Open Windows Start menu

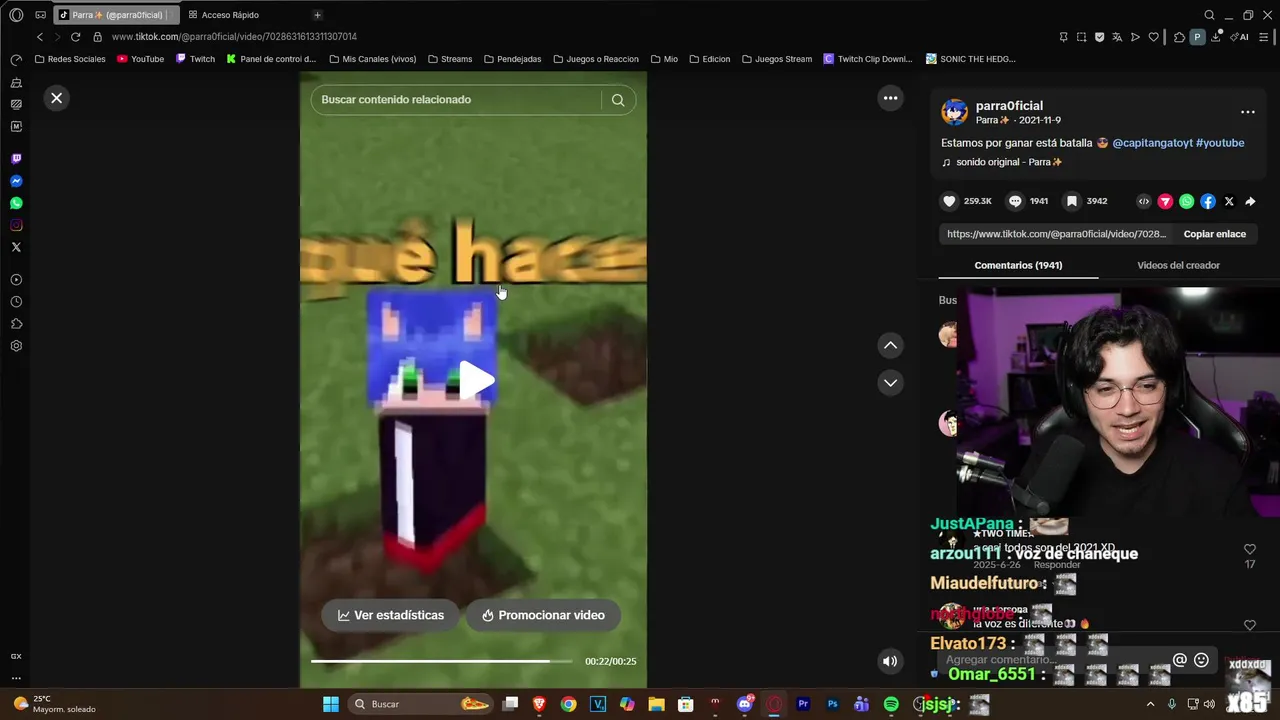click(x=331, y=704)
